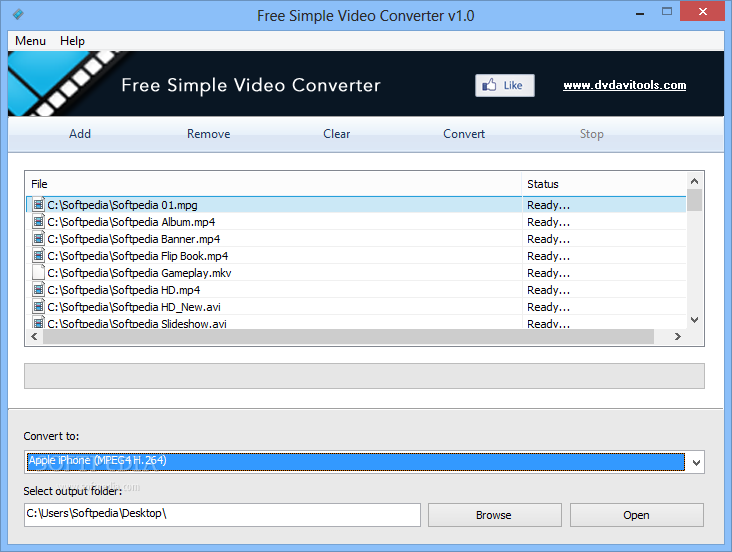Maximize the Video Converter window
This screenshot has height=552, width=732.
coord(667,12)
